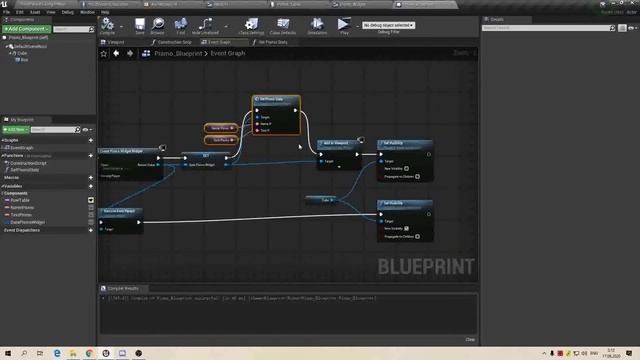The width and height of the screenshot is (640, 360).
Task: Collapse the Variables section
Action: click(x=2, y=186)
